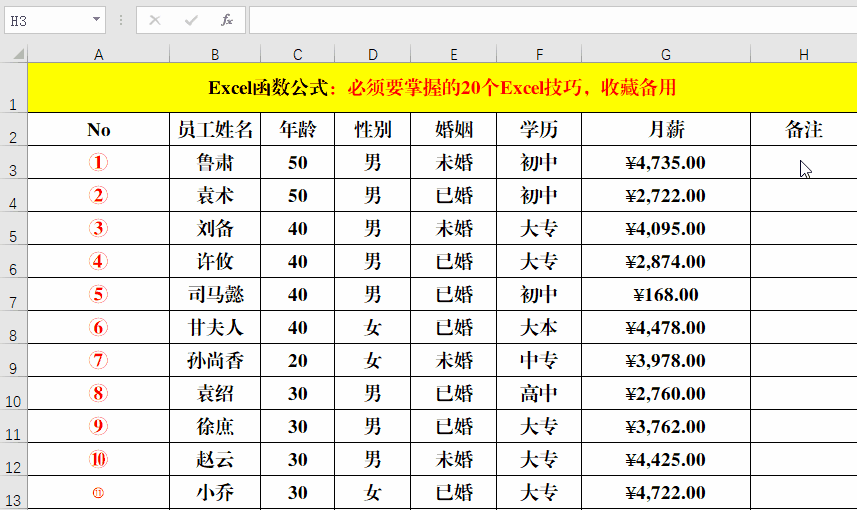Image resolution: width=857 pixels, height=510 pixels.
Task: Select the 中专 education cell
Action: tap(539, 361)
